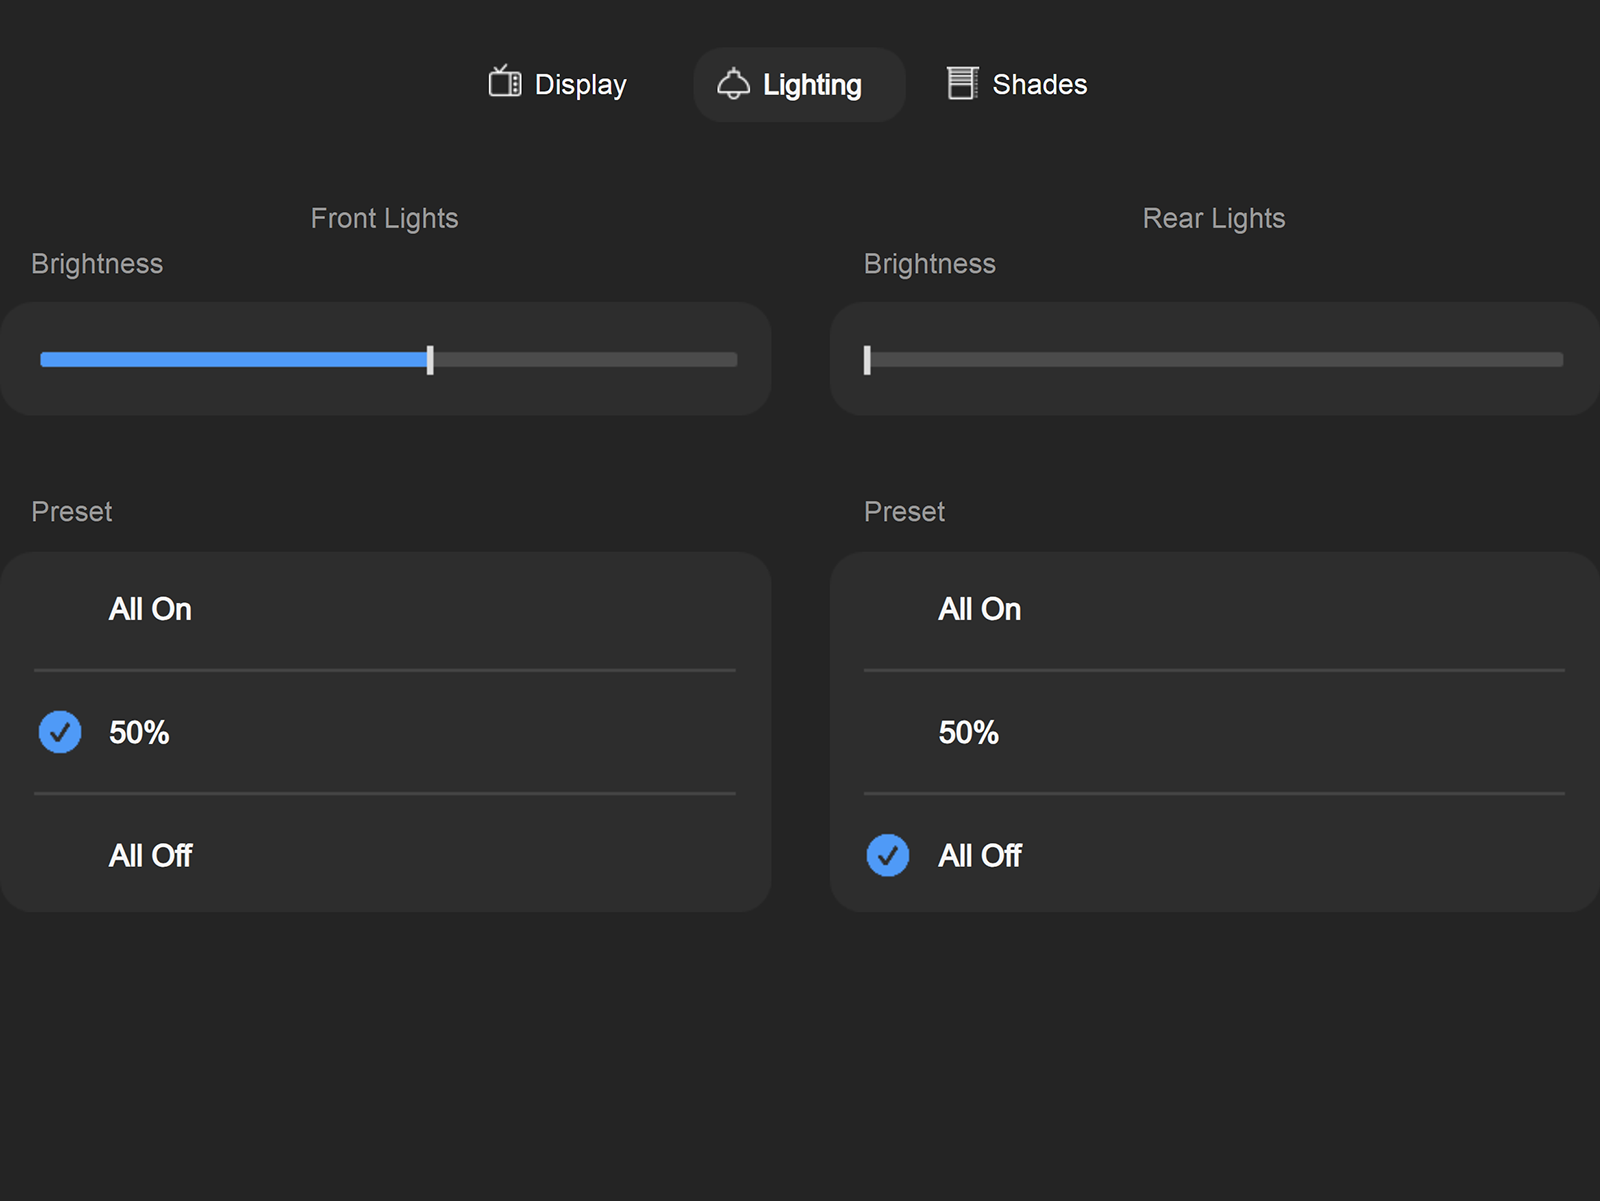Click the Brightness label under Front Lights
This screenshot has width=1600, height=1201.
pos(97,264)
